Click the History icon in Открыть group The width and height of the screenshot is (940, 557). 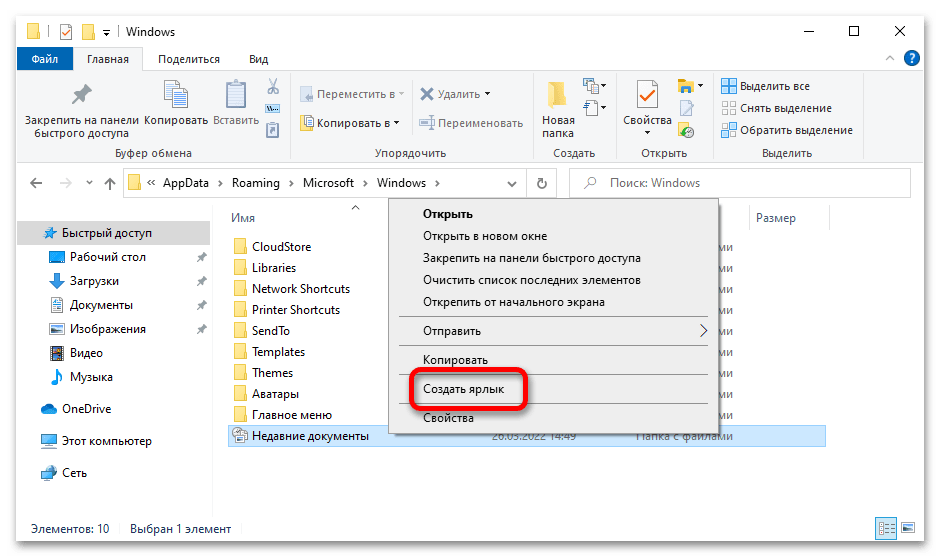686,130
